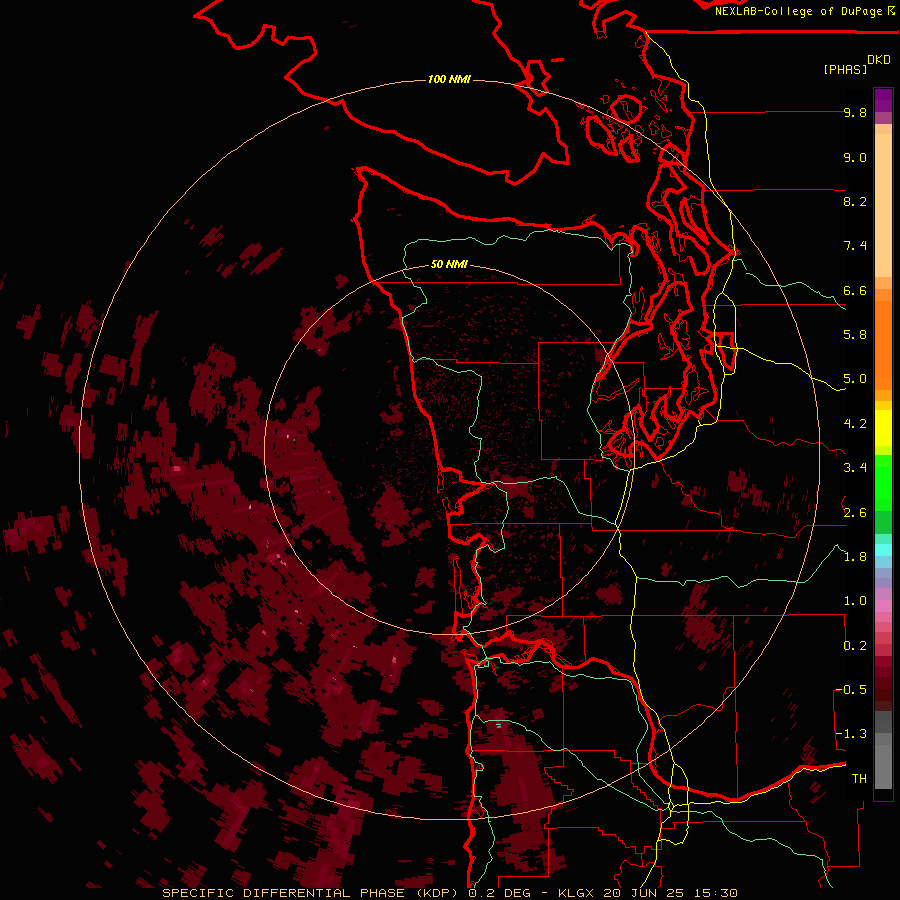This screenshot has width=900, height=900.
Task: Click the KLGX radar site identifier
Action: [x=576, y=893]
